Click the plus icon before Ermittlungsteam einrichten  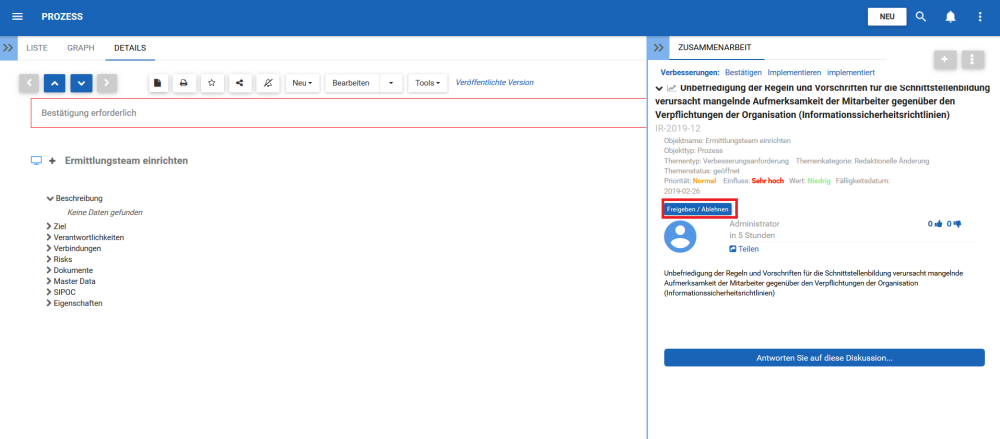tap(53, 161)
